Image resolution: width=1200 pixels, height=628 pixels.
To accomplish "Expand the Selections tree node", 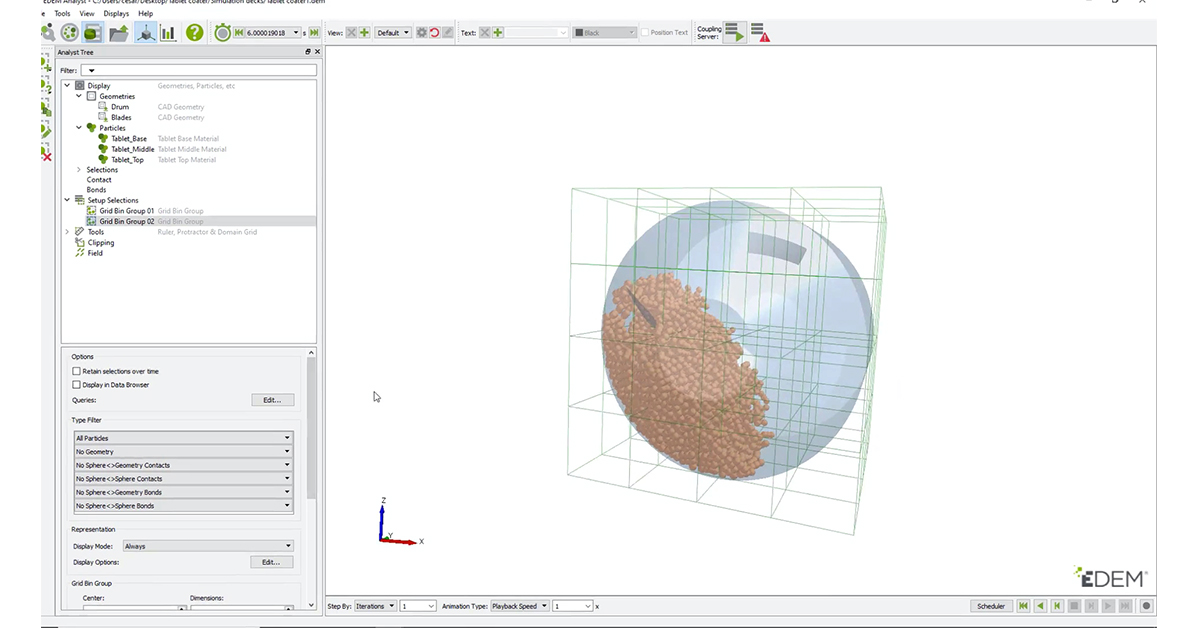I will coord(79,170).
